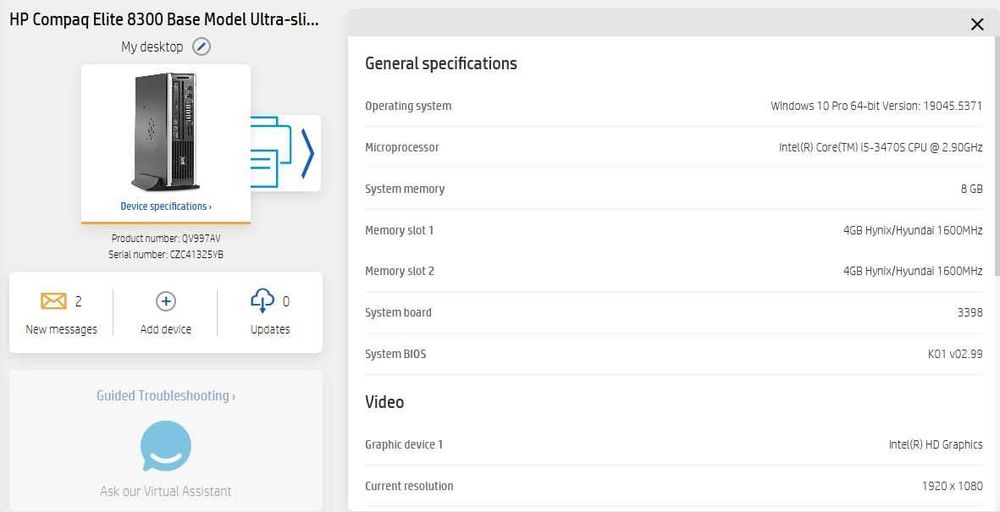Image resolution: width=1000 pixels, height=512 pixels.
Task: Open Guided Troubleshooting link
Action: point(166,395)
